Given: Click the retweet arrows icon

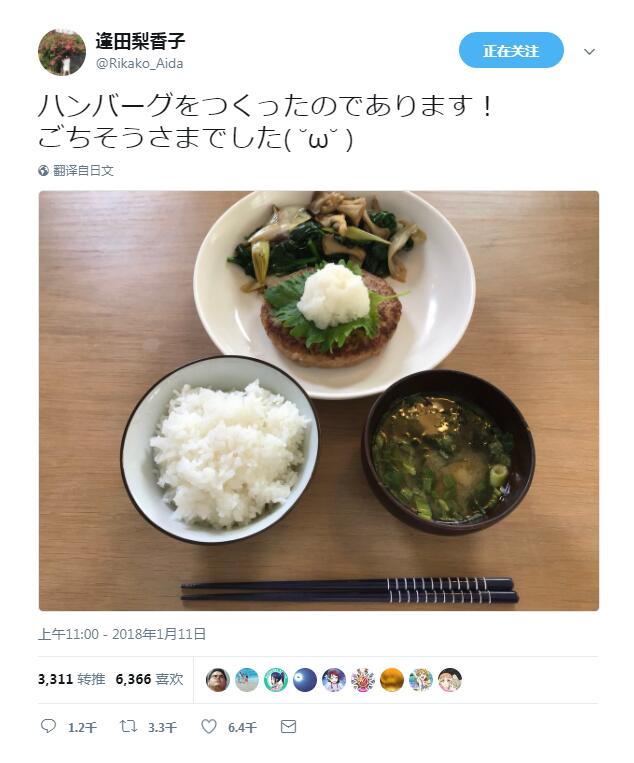Looking at the screenshot, I should coord(128,727).
